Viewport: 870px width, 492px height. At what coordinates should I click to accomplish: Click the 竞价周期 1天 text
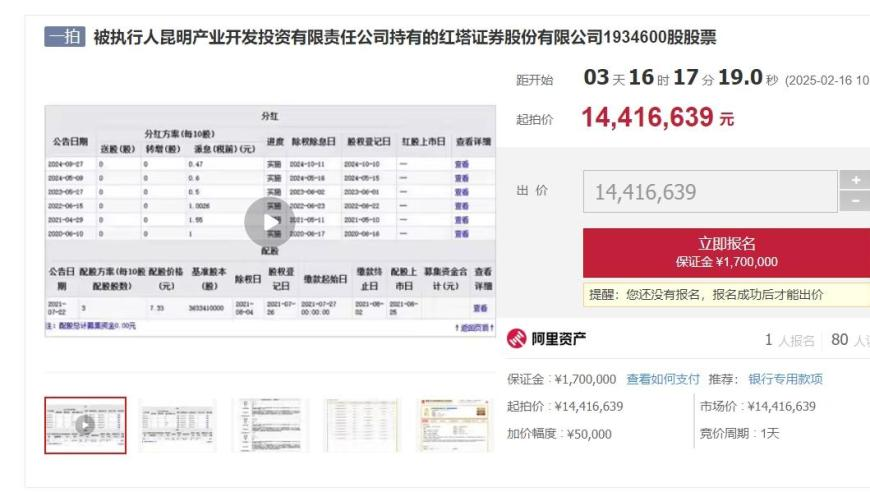(x=740, y=433)
